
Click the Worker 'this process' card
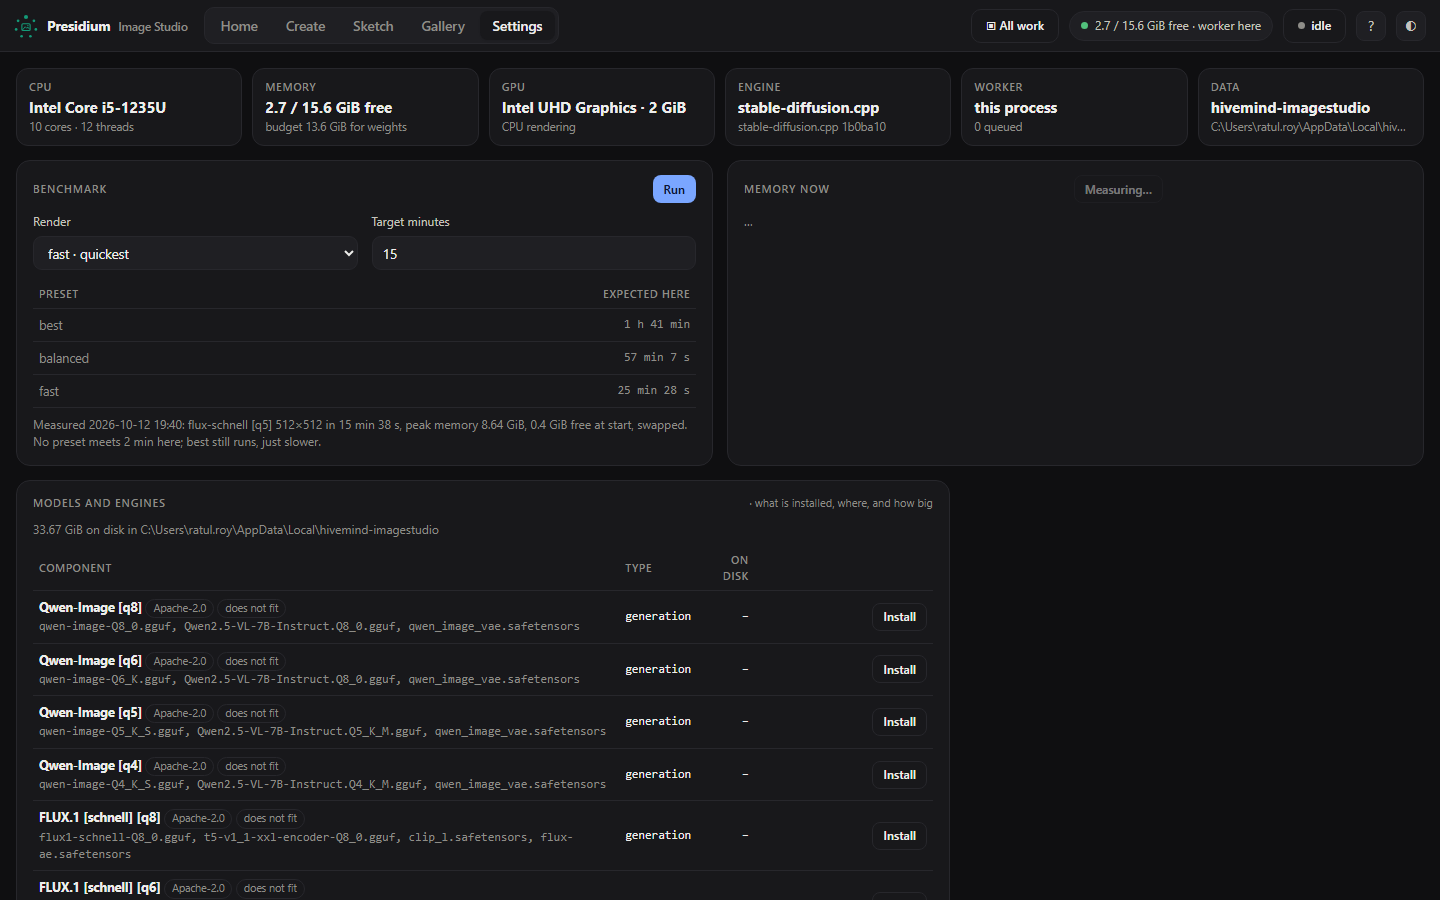click(1074, 107)
